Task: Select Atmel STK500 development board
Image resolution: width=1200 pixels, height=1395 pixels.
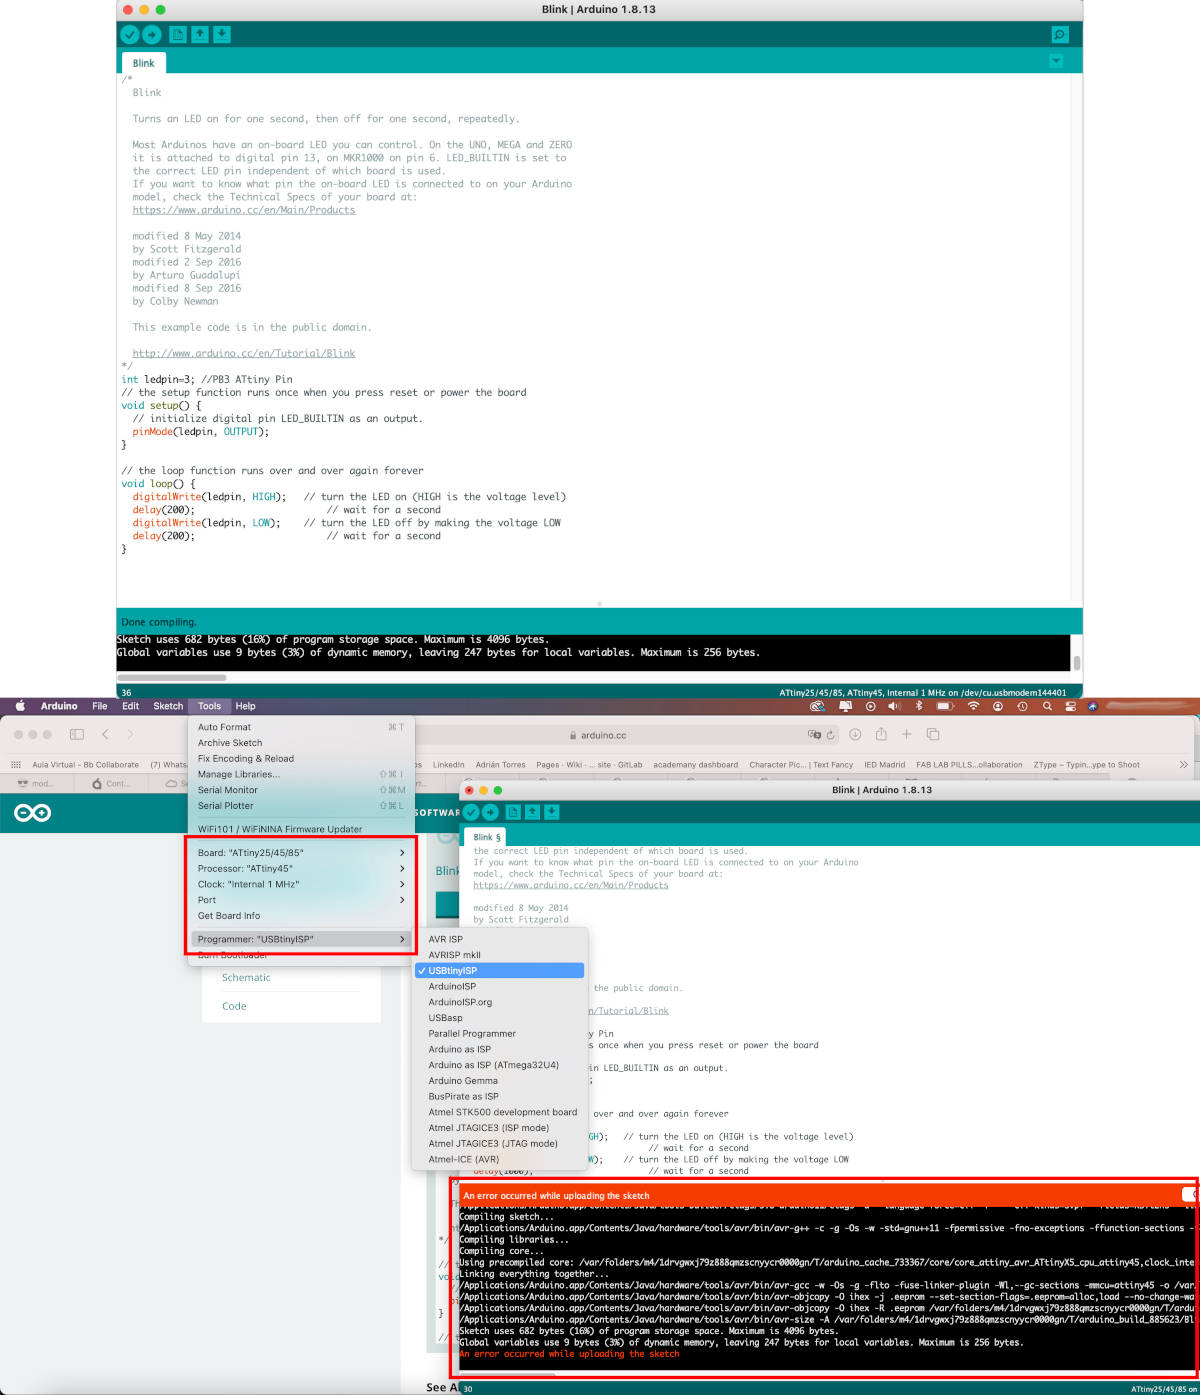Action: coord(500,1112)
